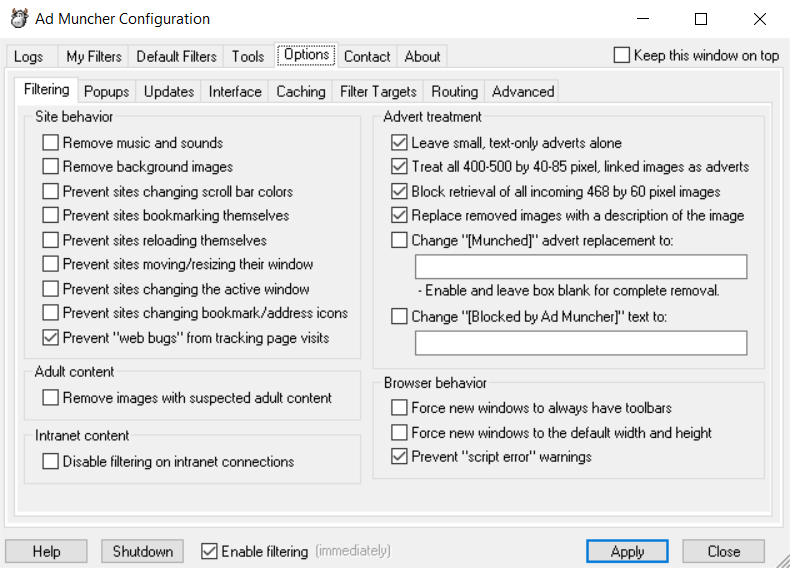The image size is (790, 568).
Task: Tick Disable filtering on intranet connections
Action: tap(50, 461)
